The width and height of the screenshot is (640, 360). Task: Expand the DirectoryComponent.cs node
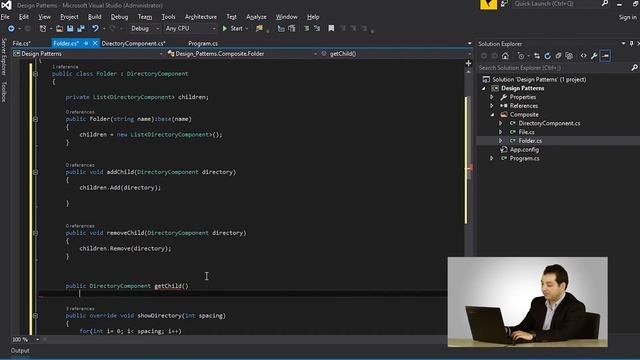[x=501, y=123]
